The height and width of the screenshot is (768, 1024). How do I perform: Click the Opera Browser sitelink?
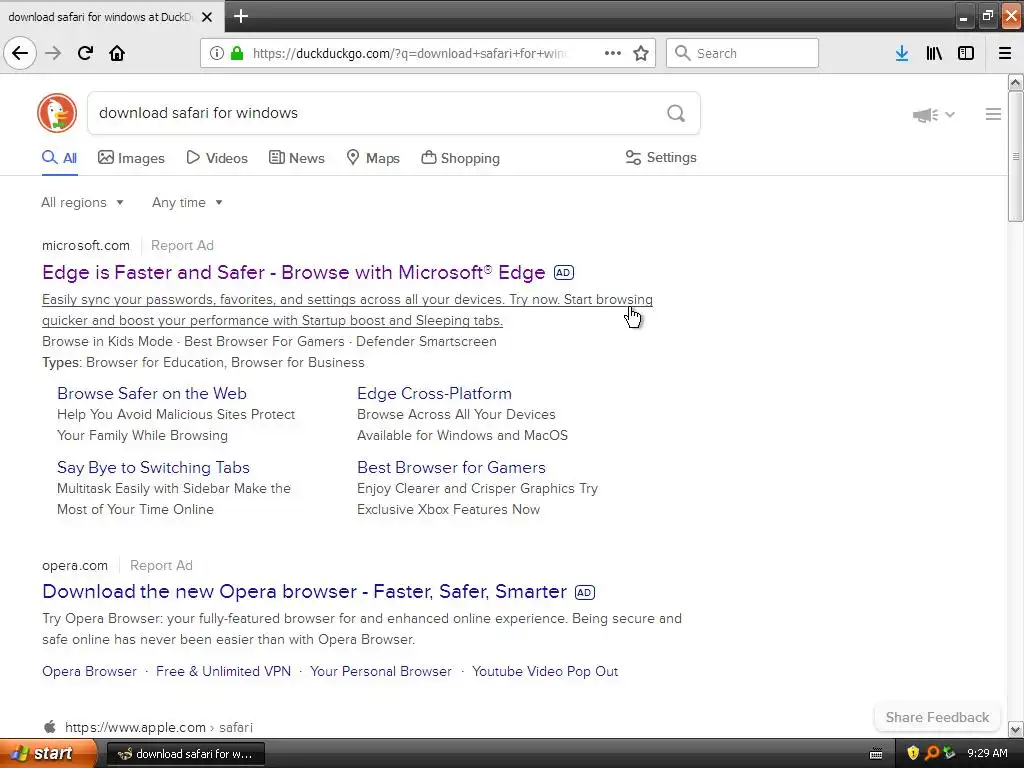tap(89, 671)
